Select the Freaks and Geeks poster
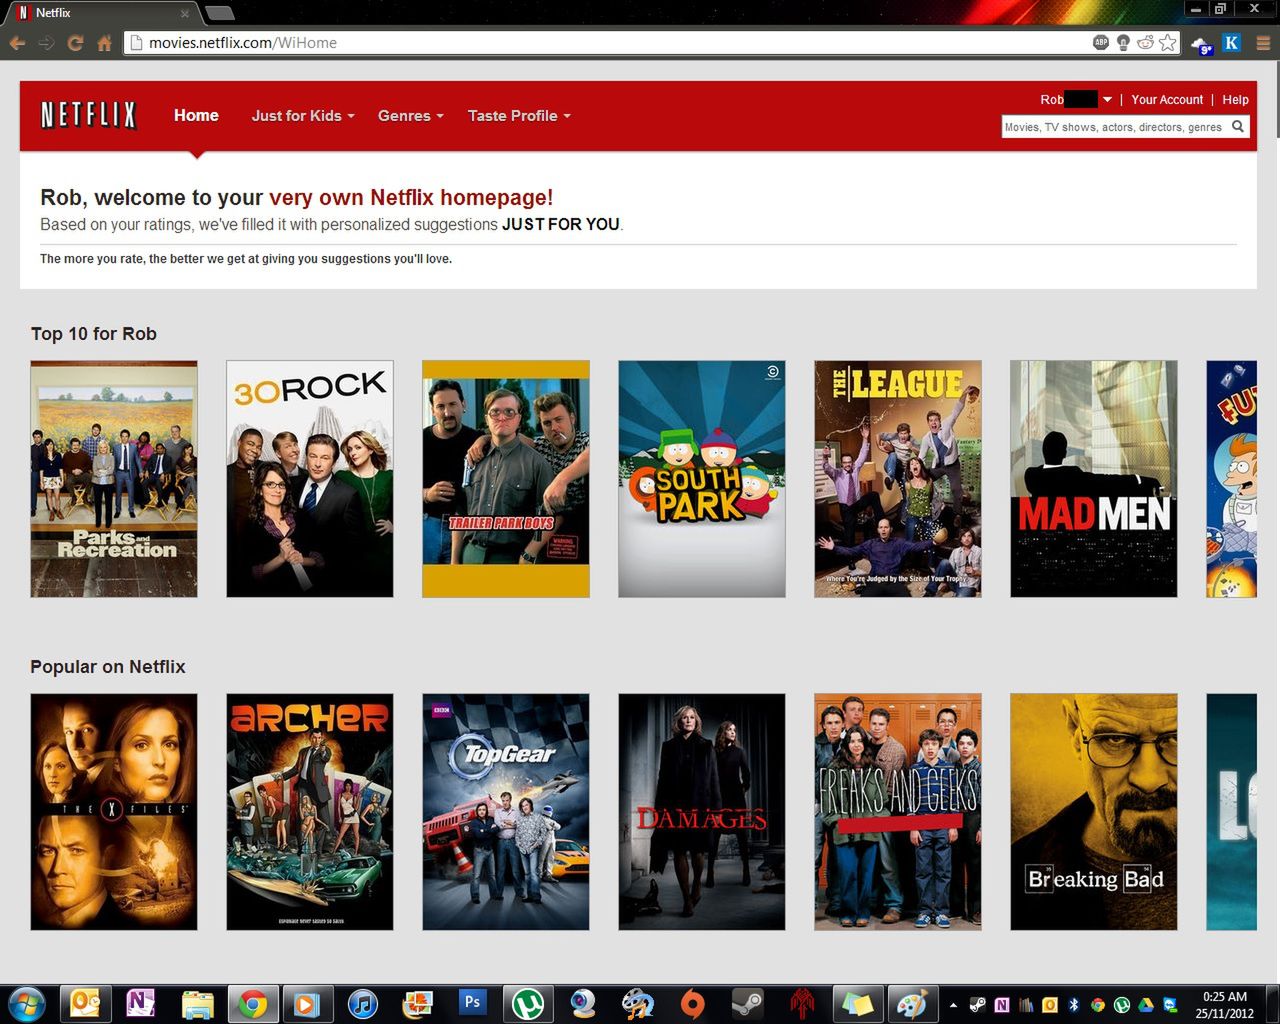The height and width of the screenshot is (1024, 1280). pyautogui.click(x=898, y=812)
